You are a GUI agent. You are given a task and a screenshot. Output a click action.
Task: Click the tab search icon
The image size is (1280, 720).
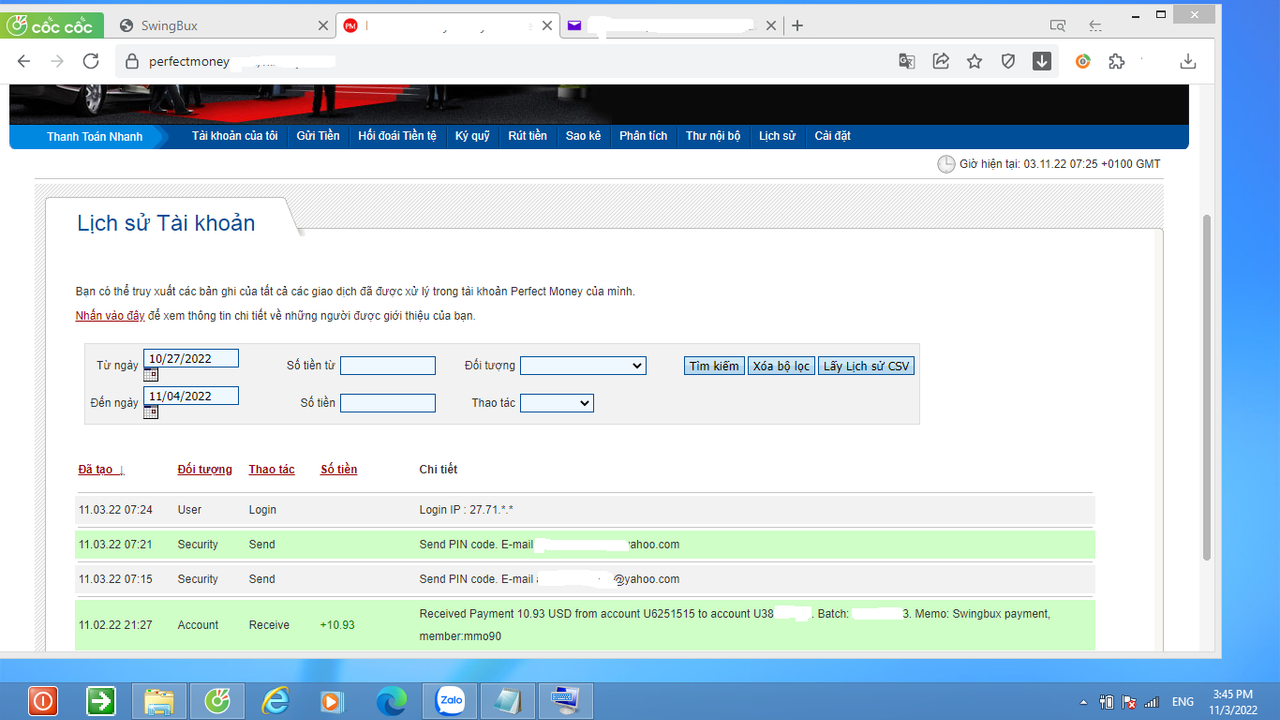point(1058,26)
